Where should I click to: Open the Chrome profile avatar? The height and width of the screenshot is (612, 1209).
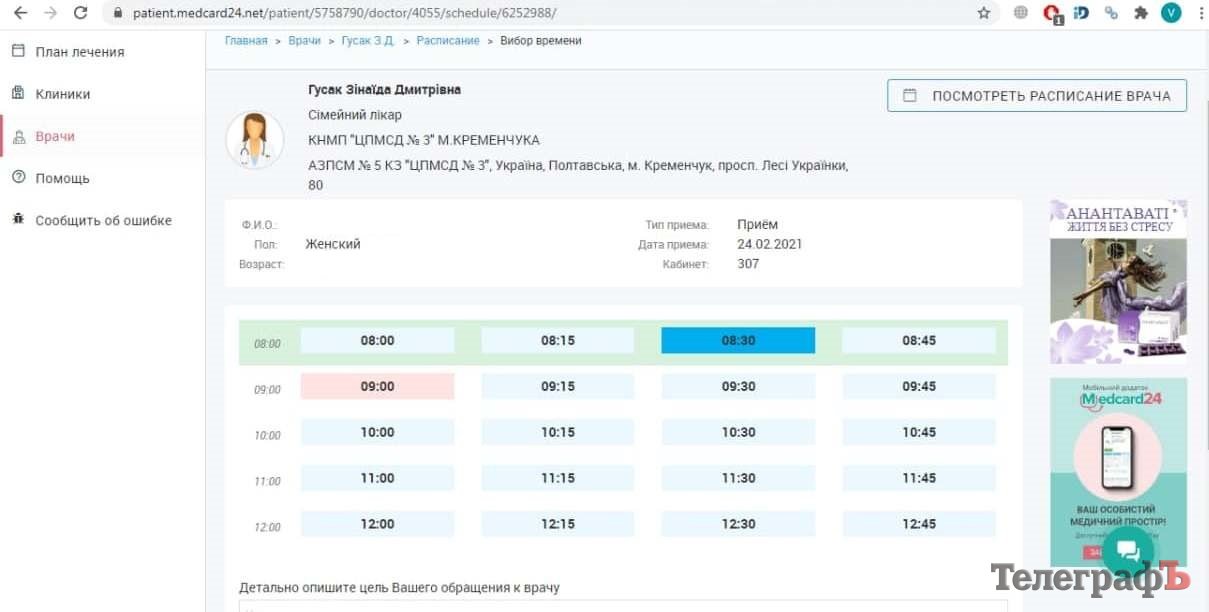(1171, 13)
